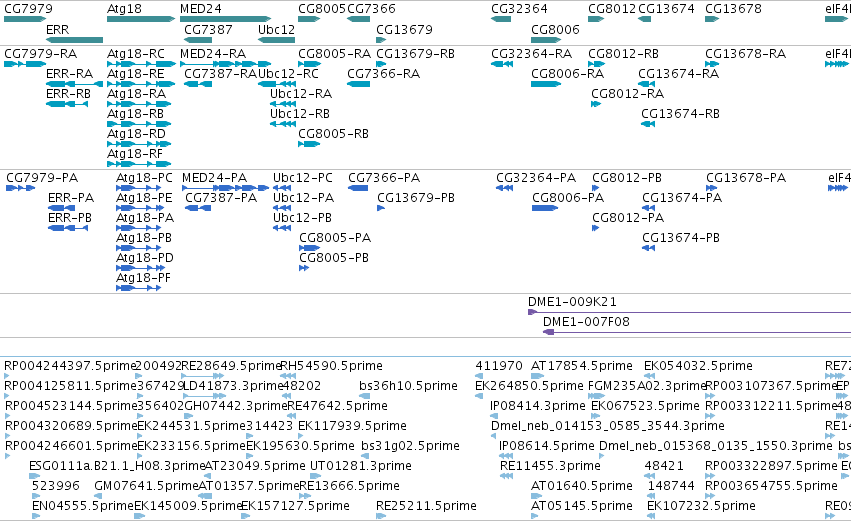851x521 pixels.
Task: Open the Atg18-RF transcript label
Action: [x=135, y=154]
